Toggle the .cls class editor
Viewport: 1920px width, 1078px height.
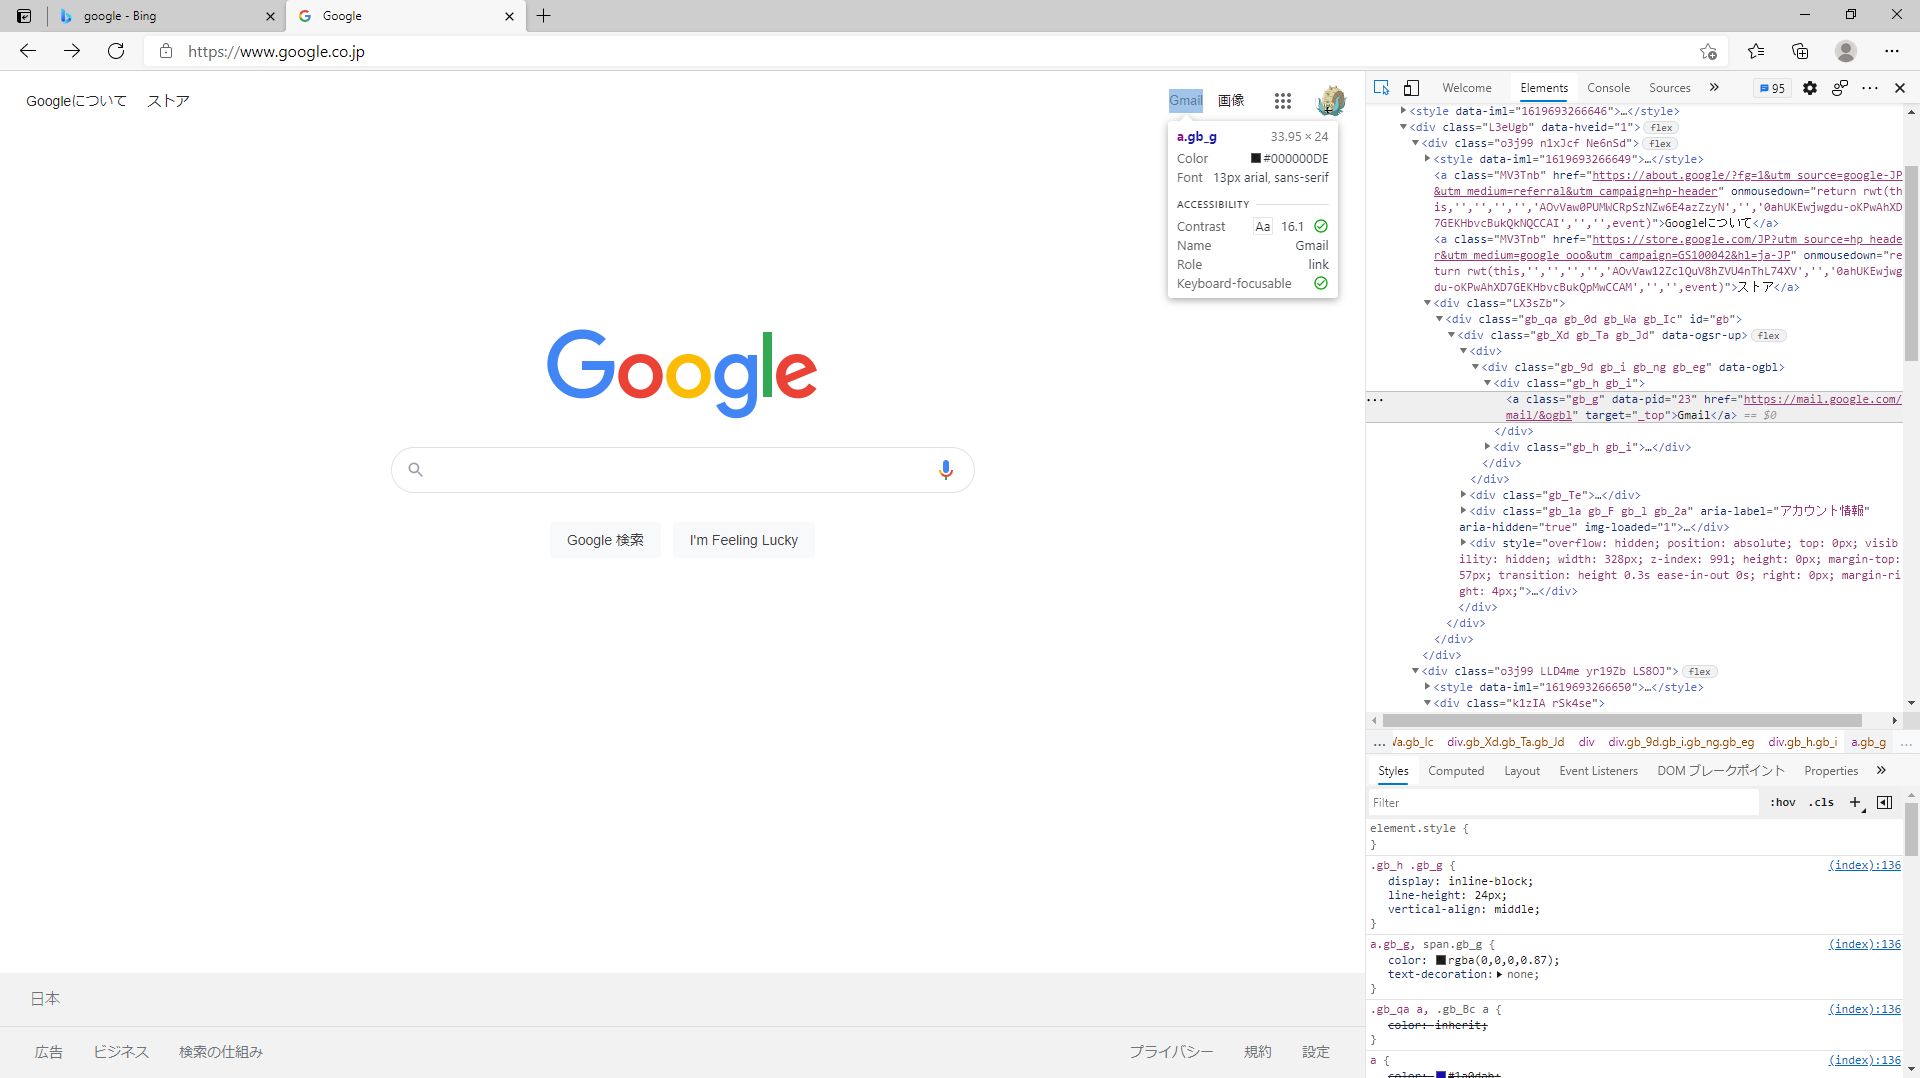(1822, 802)
